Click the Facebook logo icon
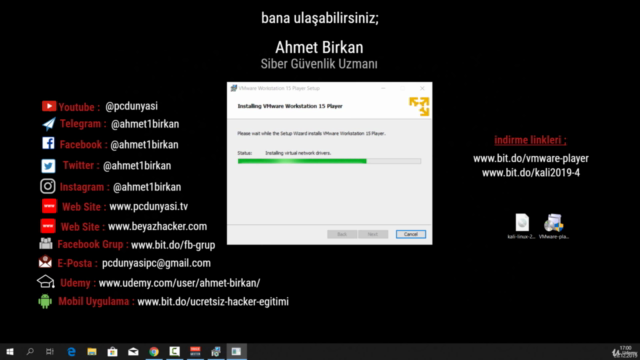Screen dimensions: 640x360 48,143
